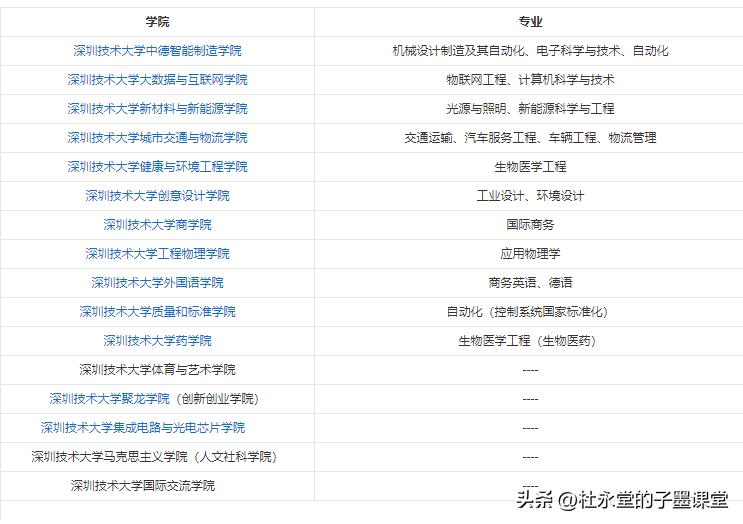
Task: Select the 应用物理学 cell
Action: (x=530, y=253)
